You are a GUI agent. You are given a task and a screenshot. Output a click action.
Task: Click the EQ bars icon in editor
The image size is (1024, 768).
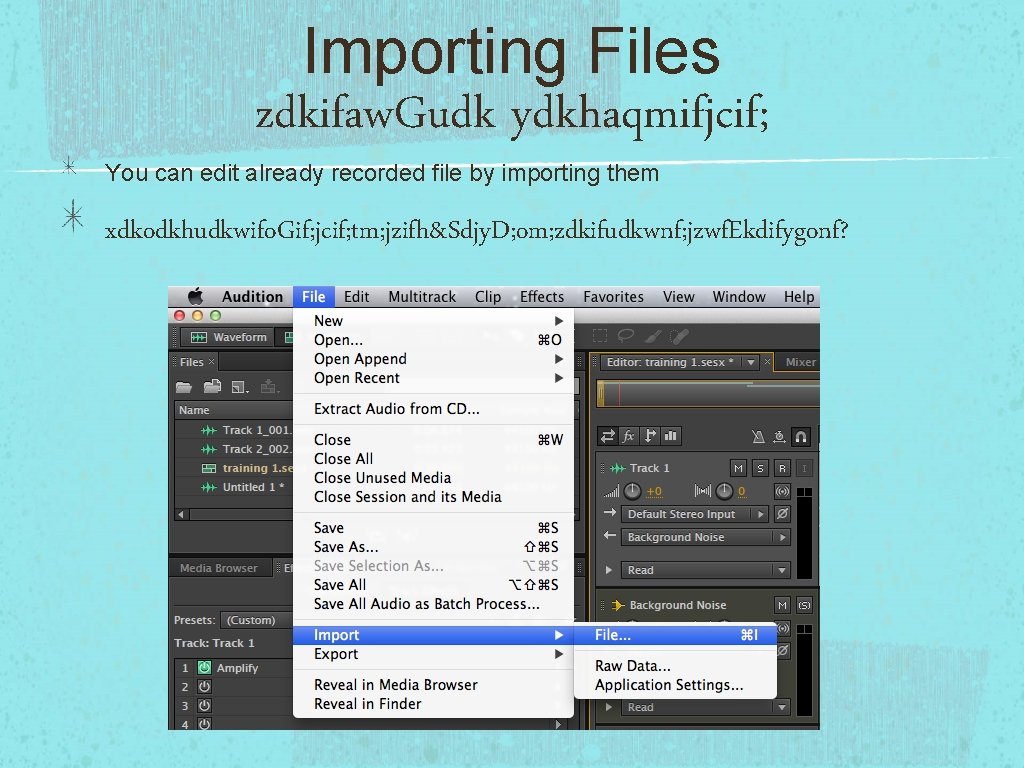[x=671, y=436]
